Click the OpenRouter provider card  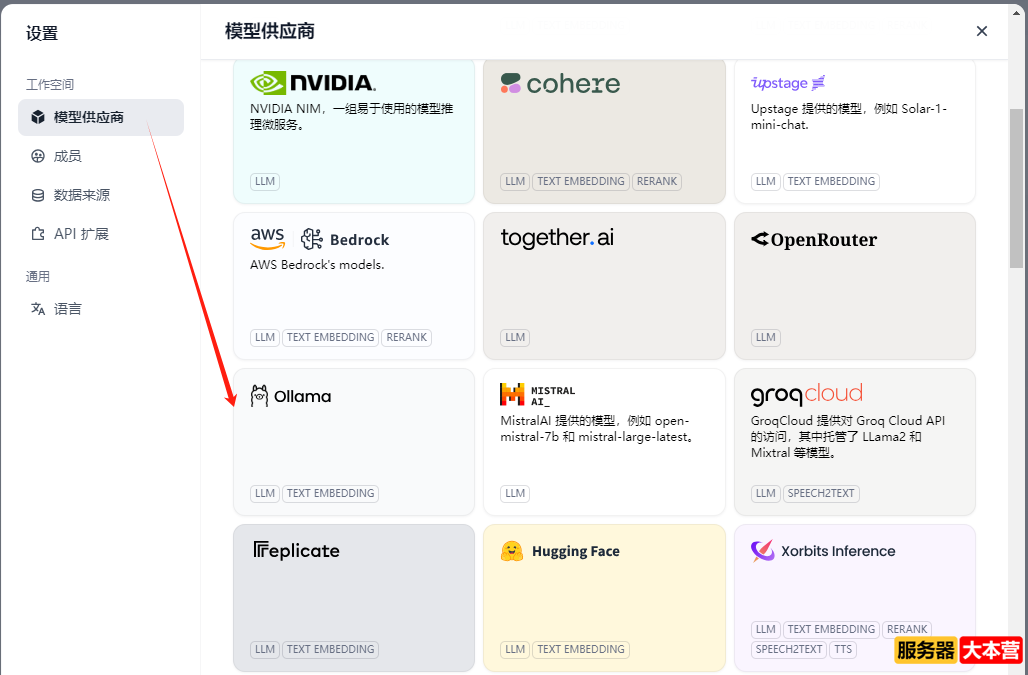pos(854,285)
